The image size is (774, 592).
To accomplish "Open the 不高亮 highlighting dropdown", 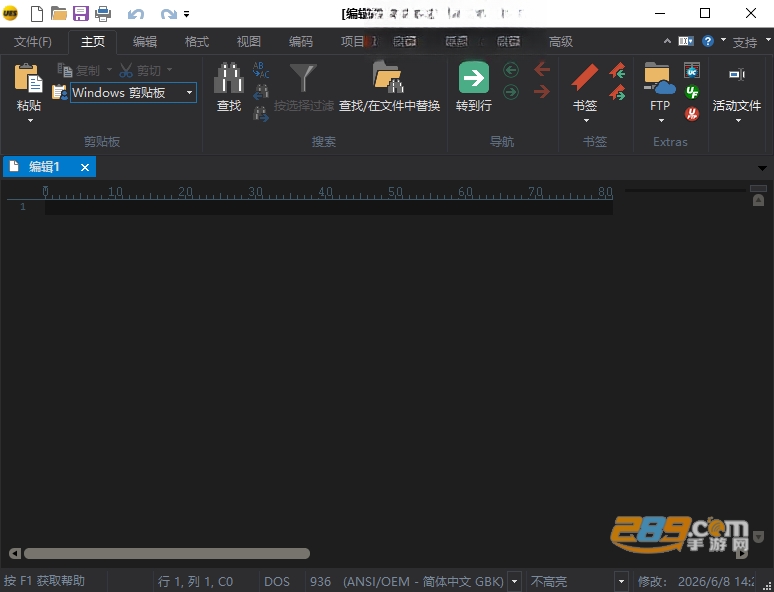I will click(621, 581).
